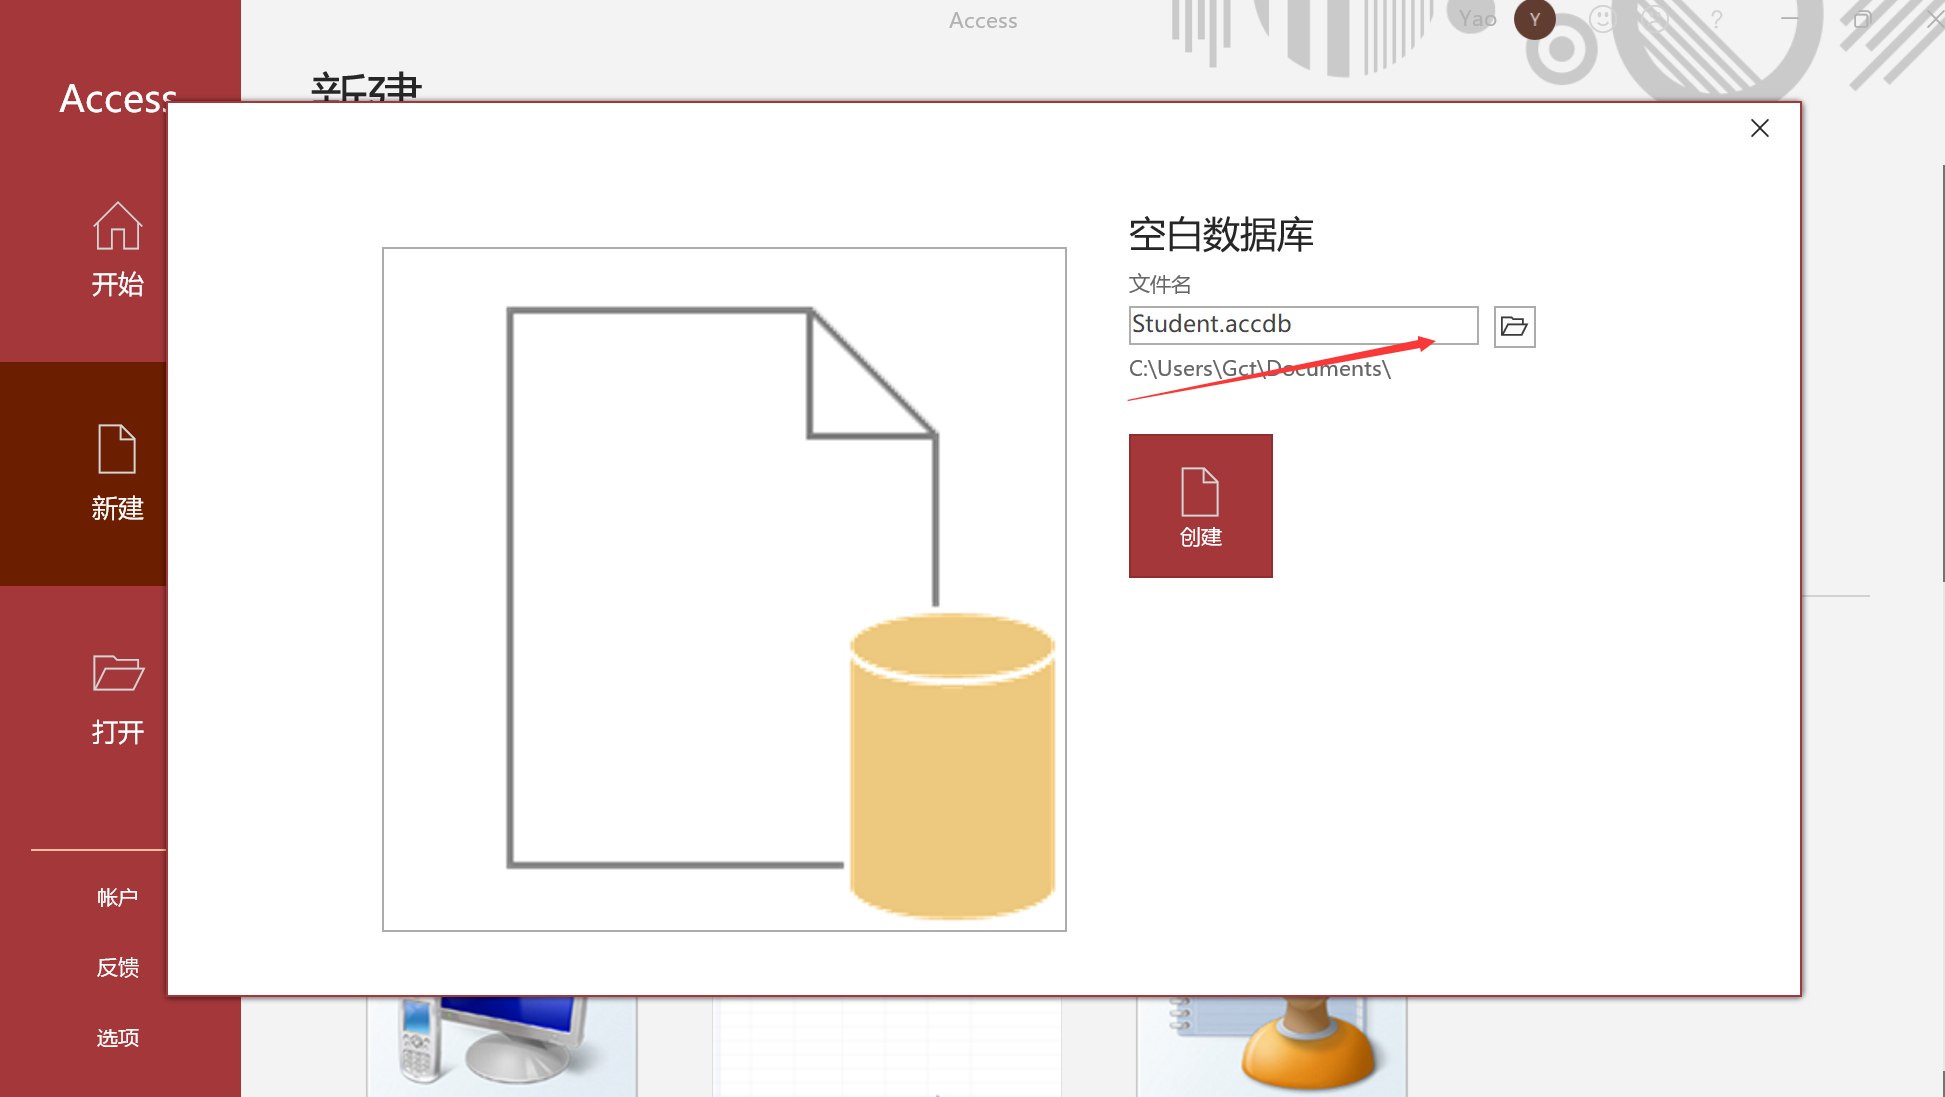Image resolution: width=1945 pixels, height=1097 pixels.
Task: Open the 帐户 account page
Action: 117,897
